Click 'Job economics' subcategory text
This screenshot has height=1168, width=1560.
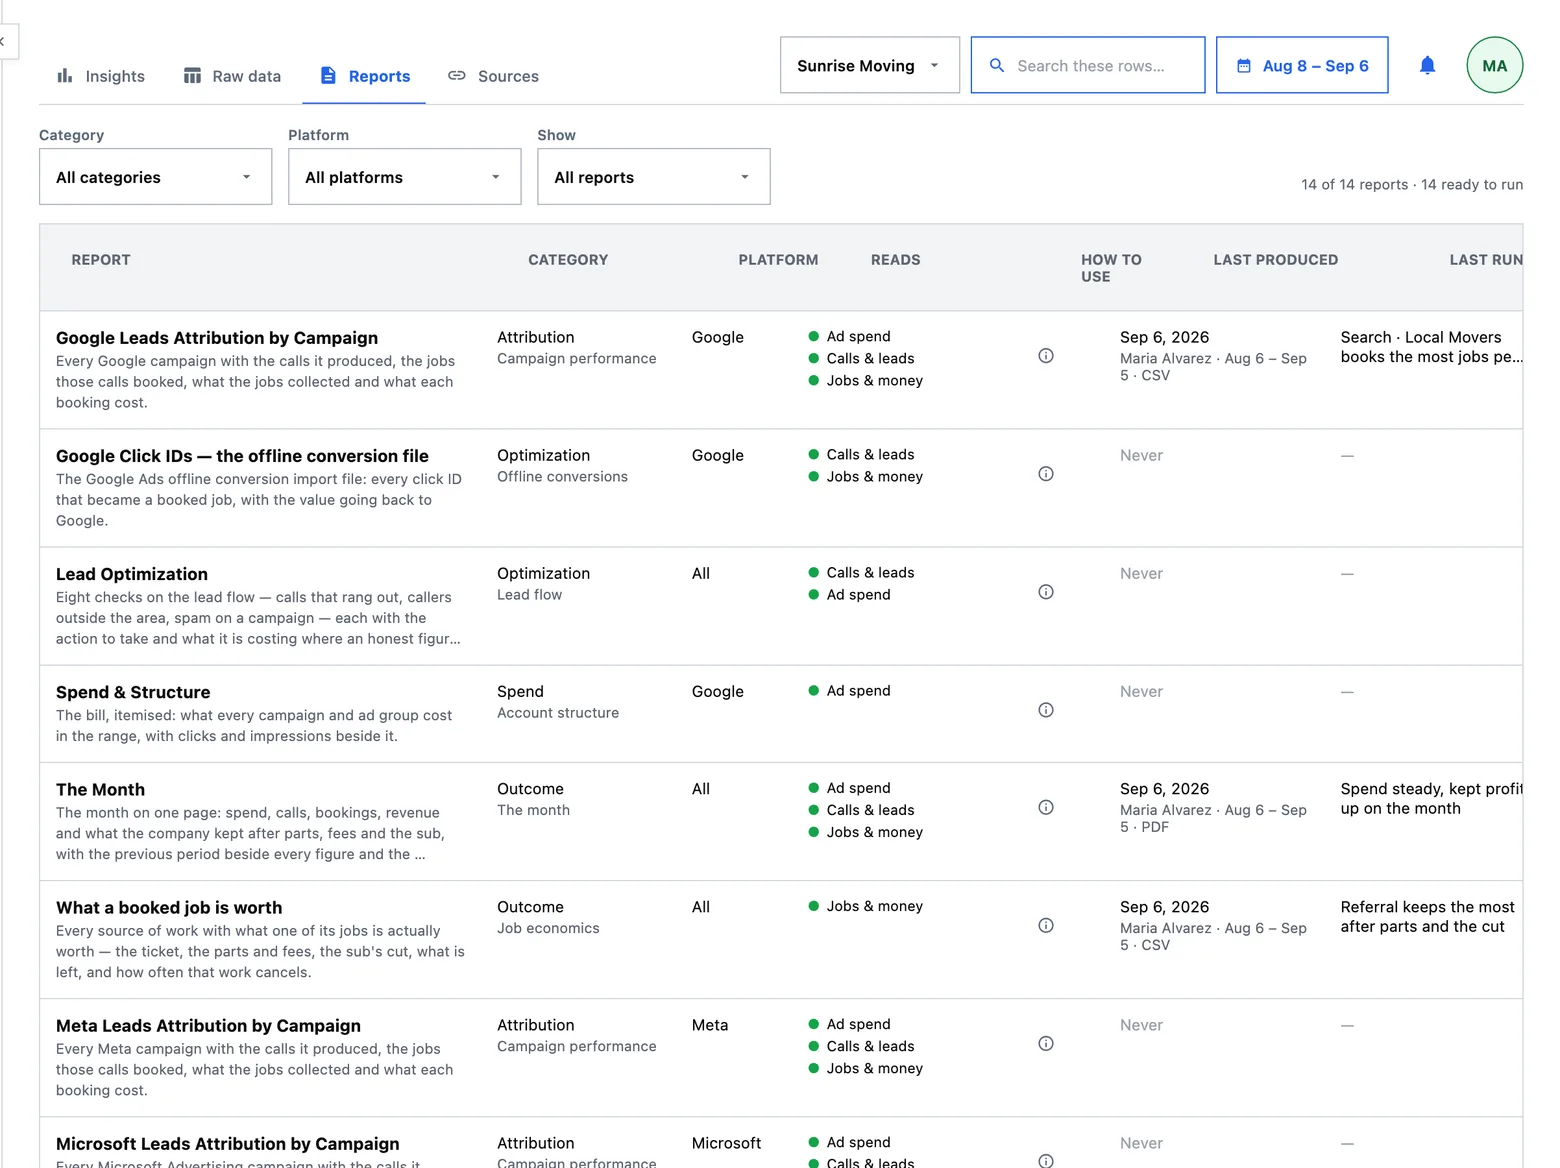548,929
